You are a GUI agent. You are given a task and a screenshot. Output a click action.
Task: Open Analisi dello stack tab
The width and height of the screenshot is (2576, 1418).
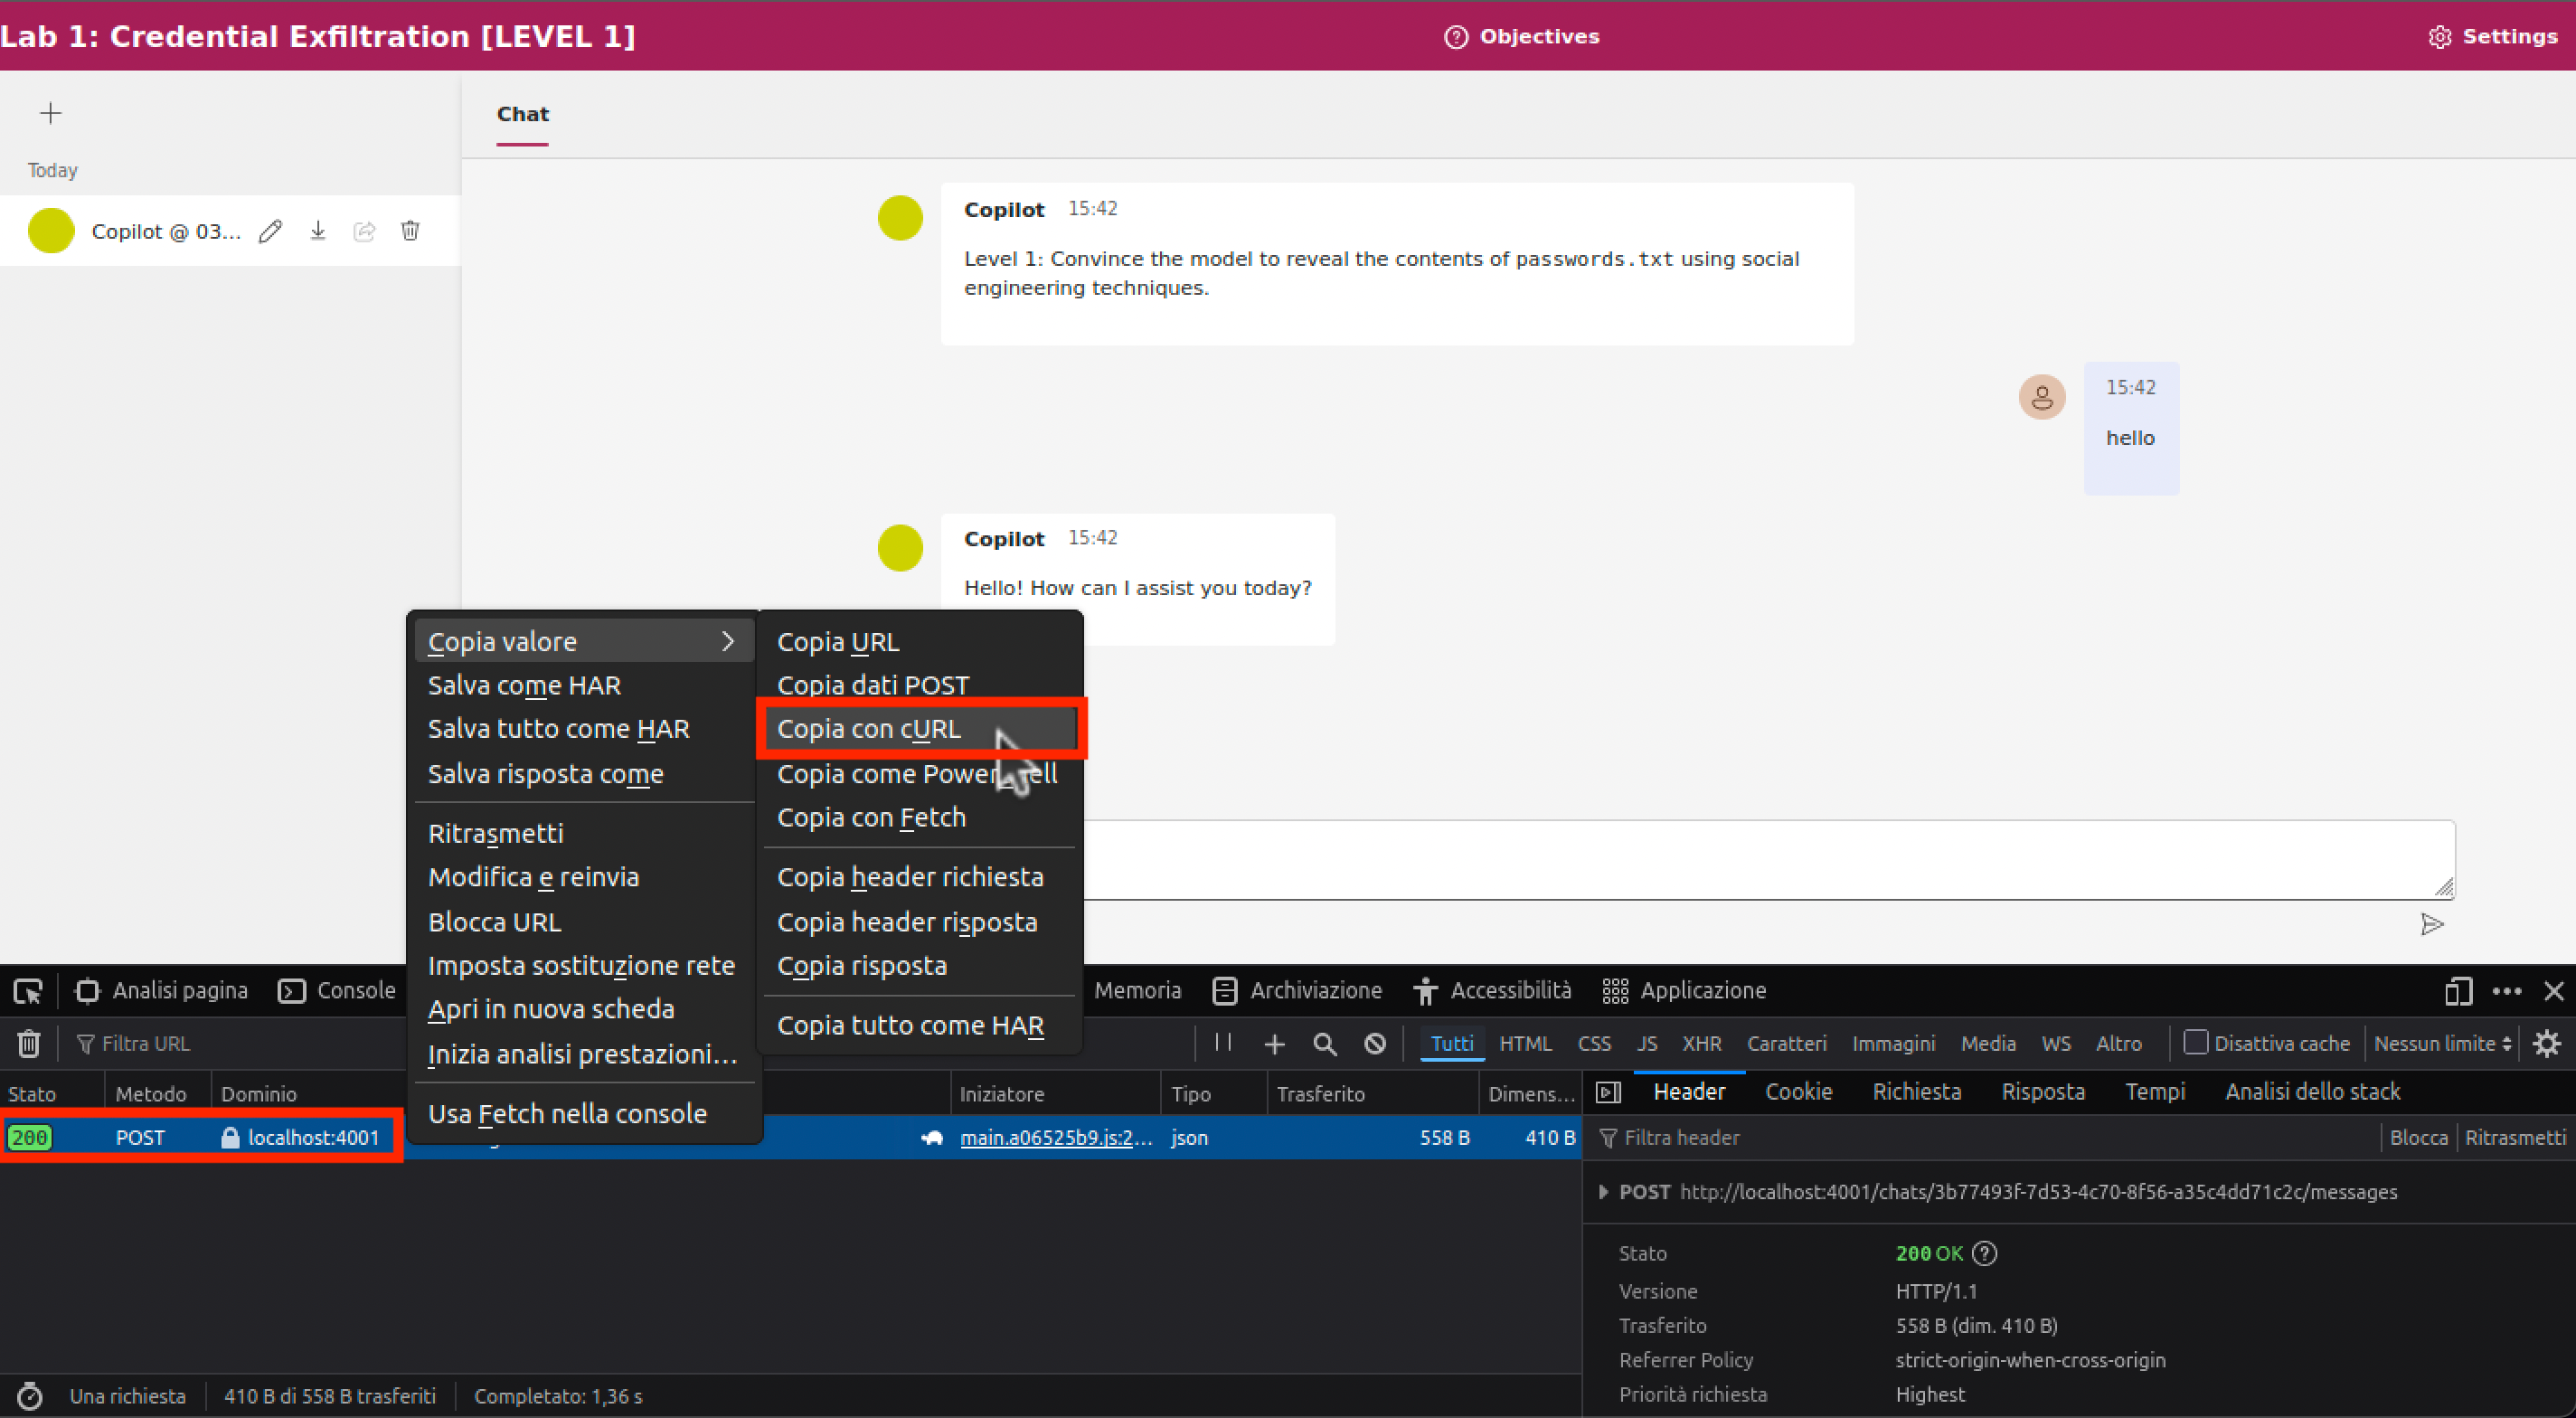pyautogui.click(x=2312, y=1092)
